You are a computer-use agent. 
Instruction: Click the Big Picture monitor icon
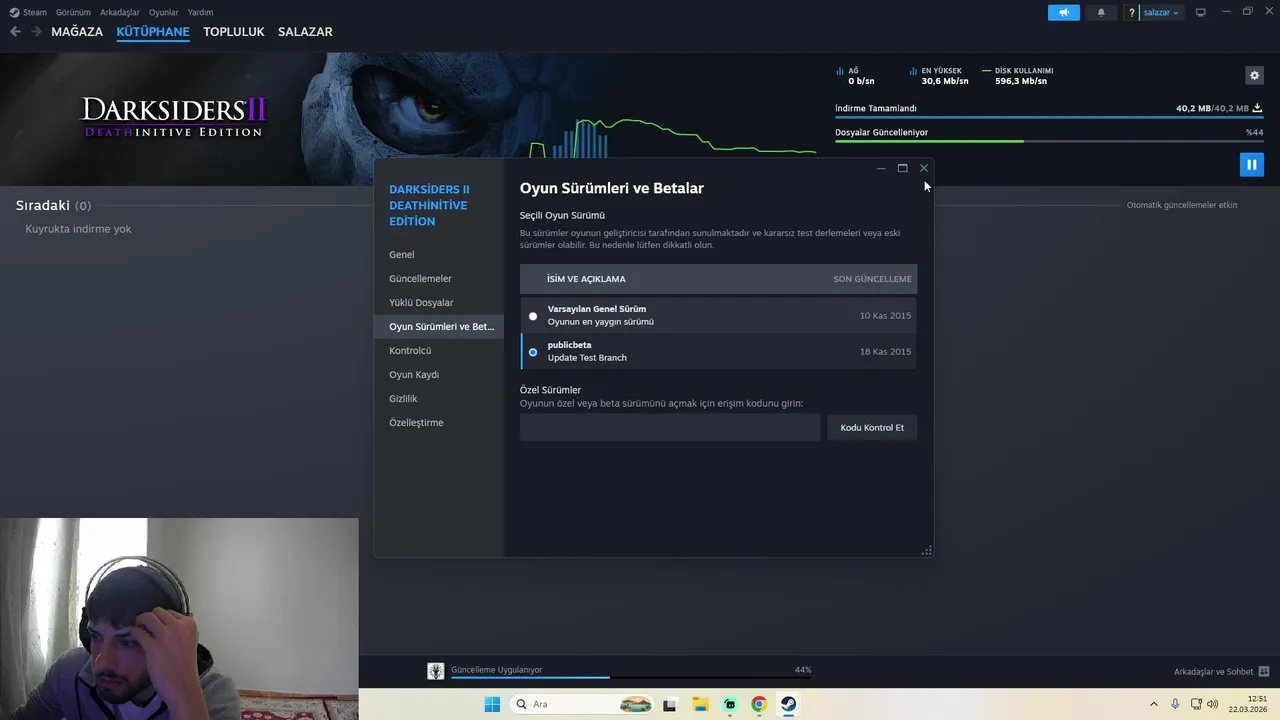tap(1201, 12)
